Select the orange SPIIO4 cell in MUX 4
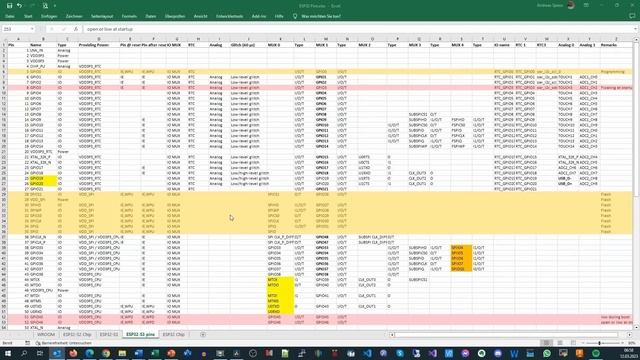This screenshot has height=360, width=640. point(461,248)
